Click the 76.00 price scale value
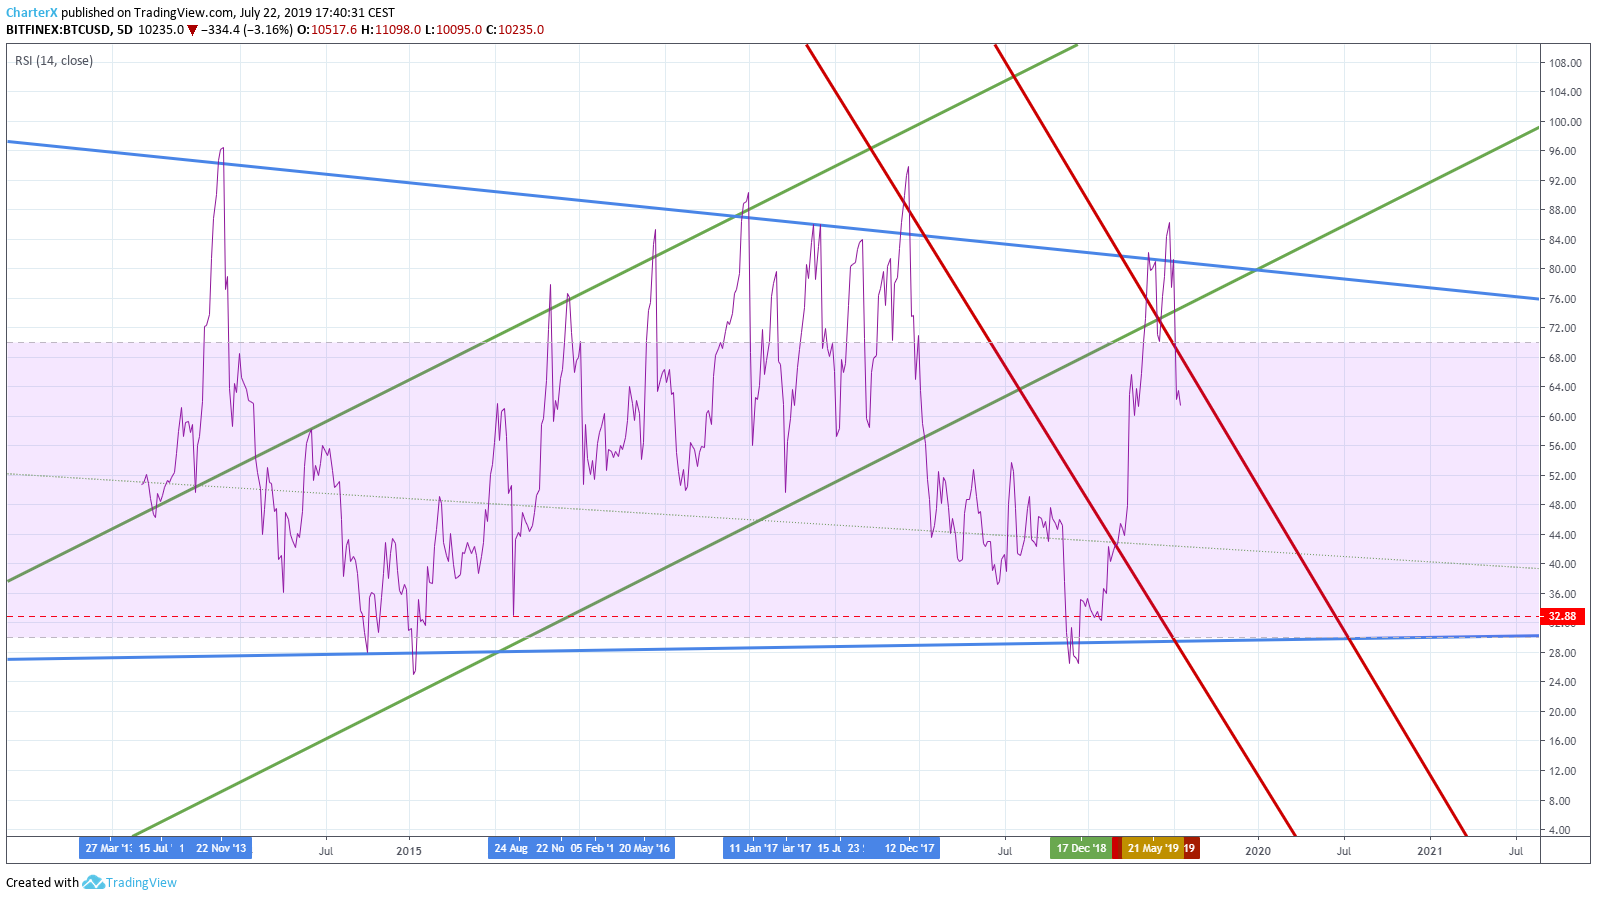The height and width of the screenshot is (900, 1597). 1562,299
